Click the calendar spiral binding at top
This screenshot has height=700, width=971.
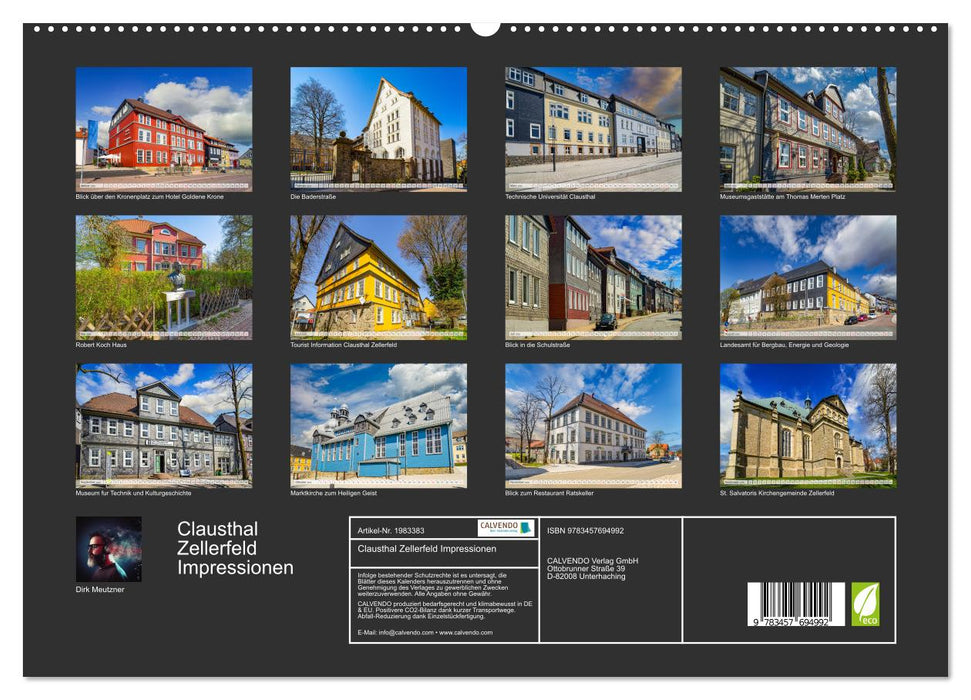pos(485,27)
